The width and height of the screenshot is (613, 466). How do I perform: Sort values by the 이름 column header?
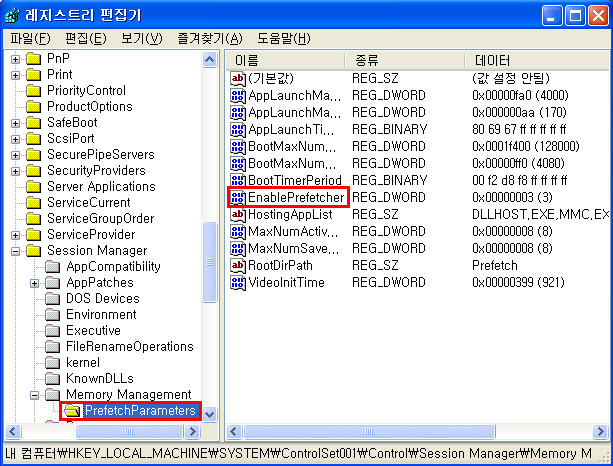[285, 61]
